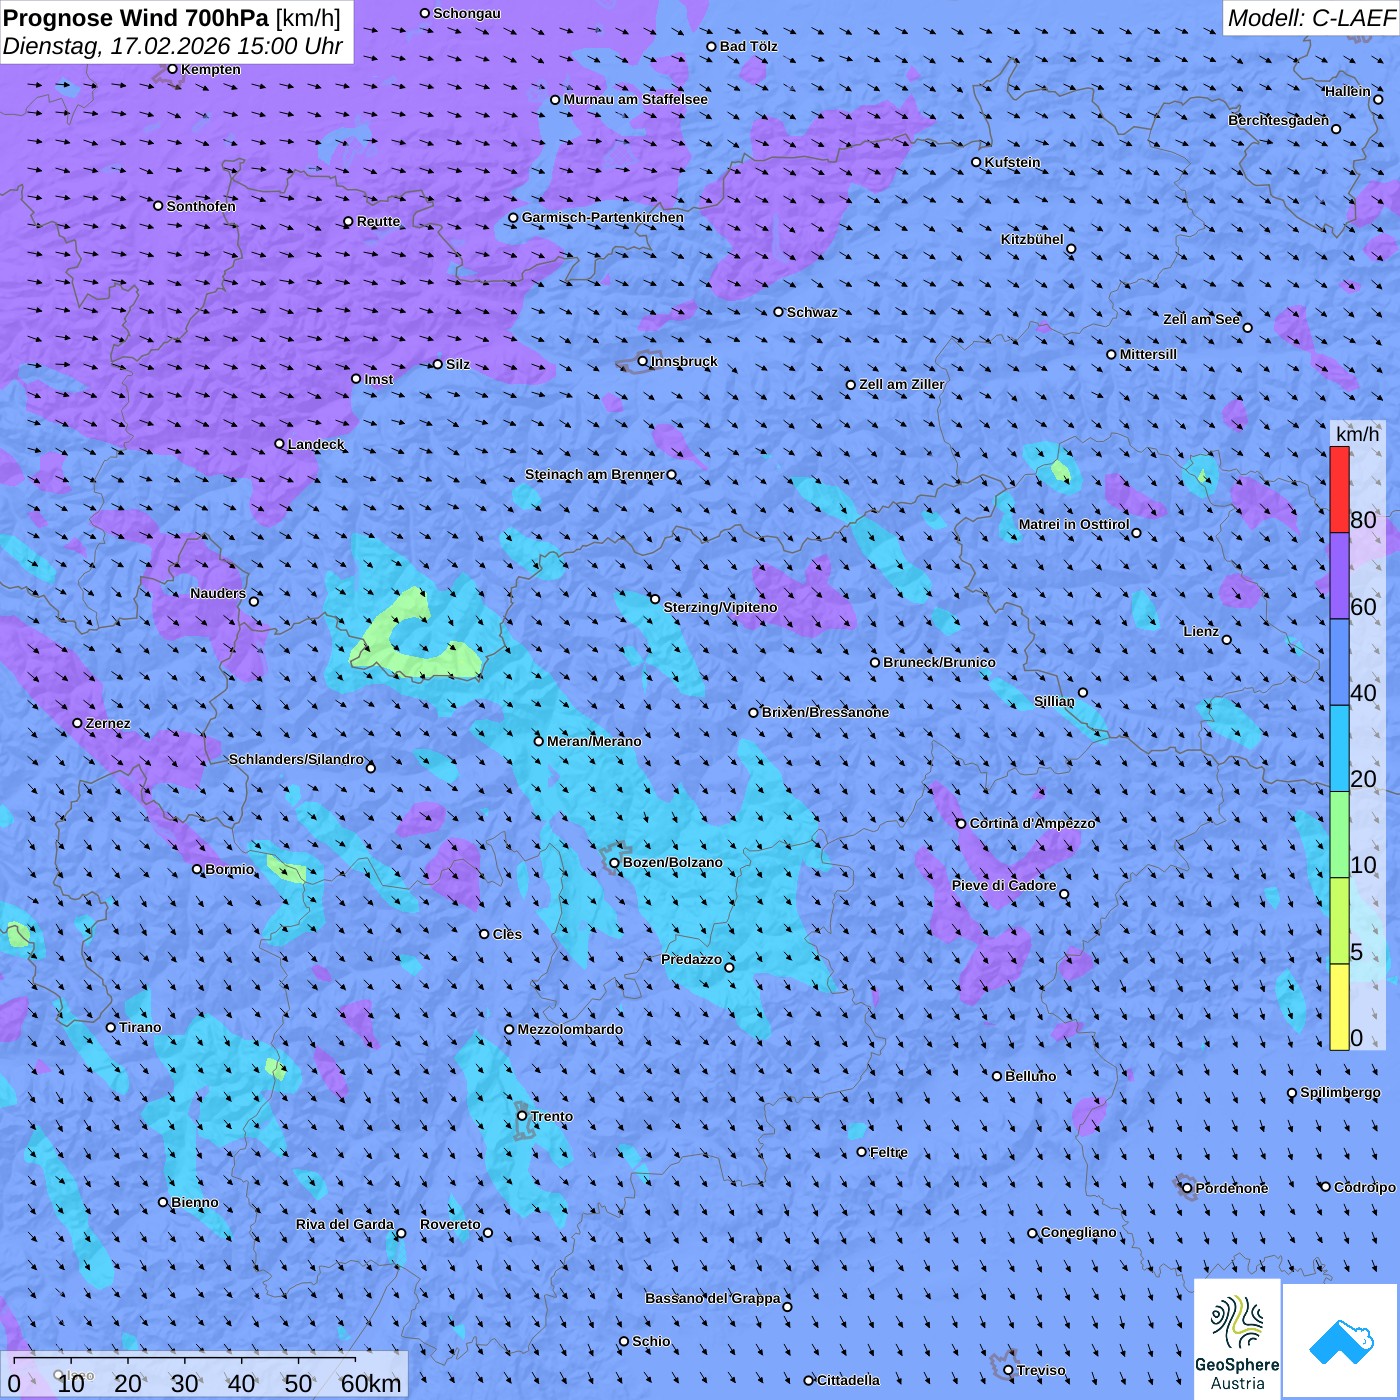Click the Codroipo label
Screen dimensions: 1400x1400
tap(1364, 1187)
